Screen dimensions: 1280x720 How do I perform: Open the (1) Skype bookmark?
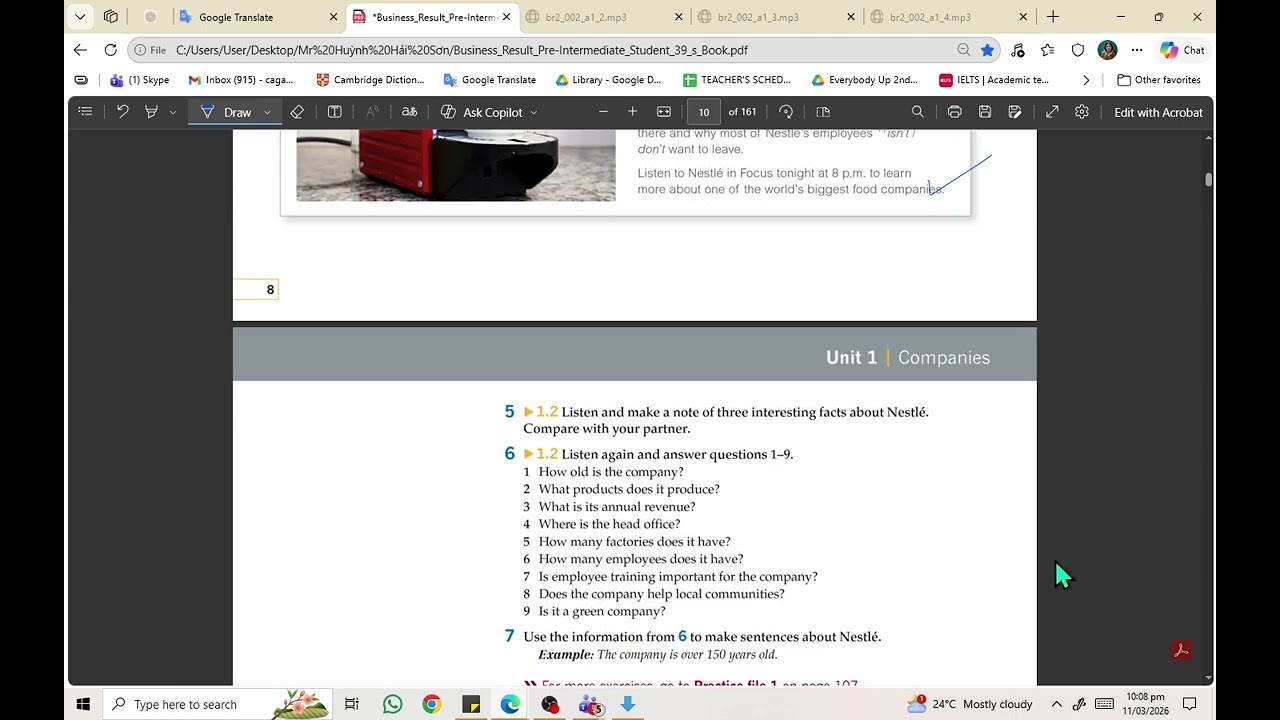139,80
